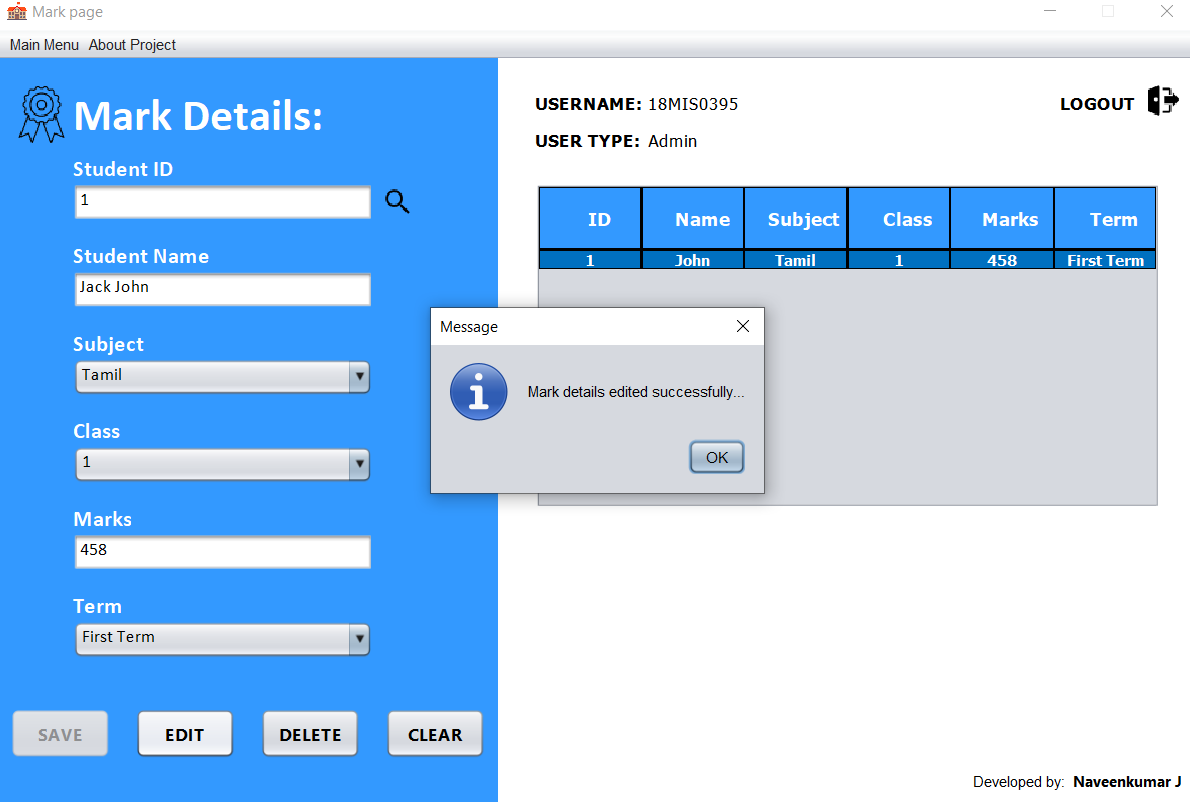Expand the Subject dropdown
1190x802 pixels.
[359, 377]
